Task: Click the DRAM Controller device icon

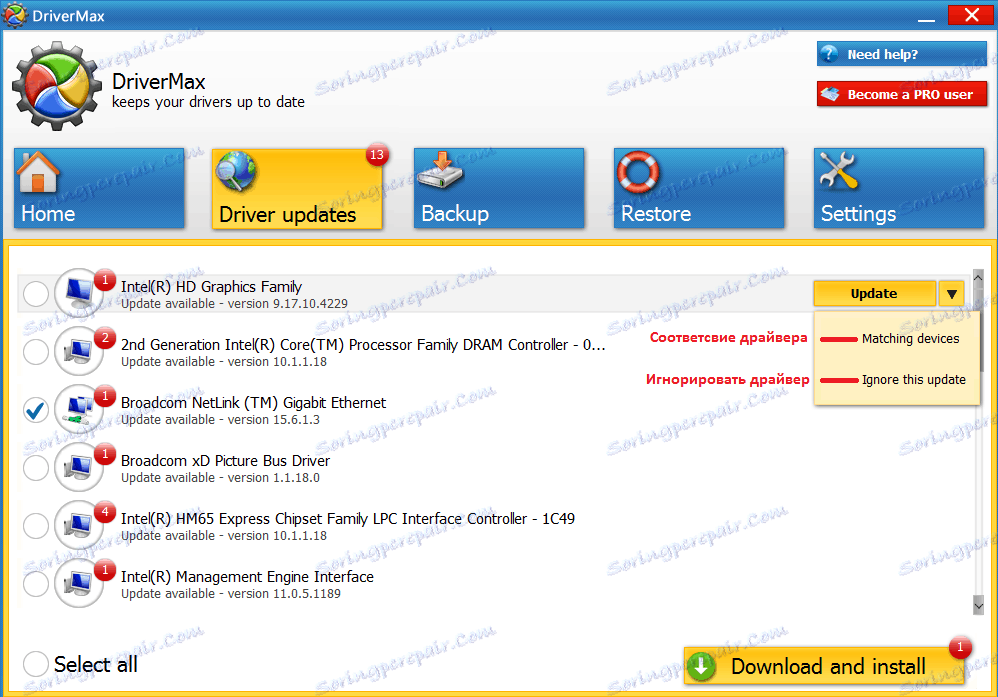Action: (x=79, y=351)
